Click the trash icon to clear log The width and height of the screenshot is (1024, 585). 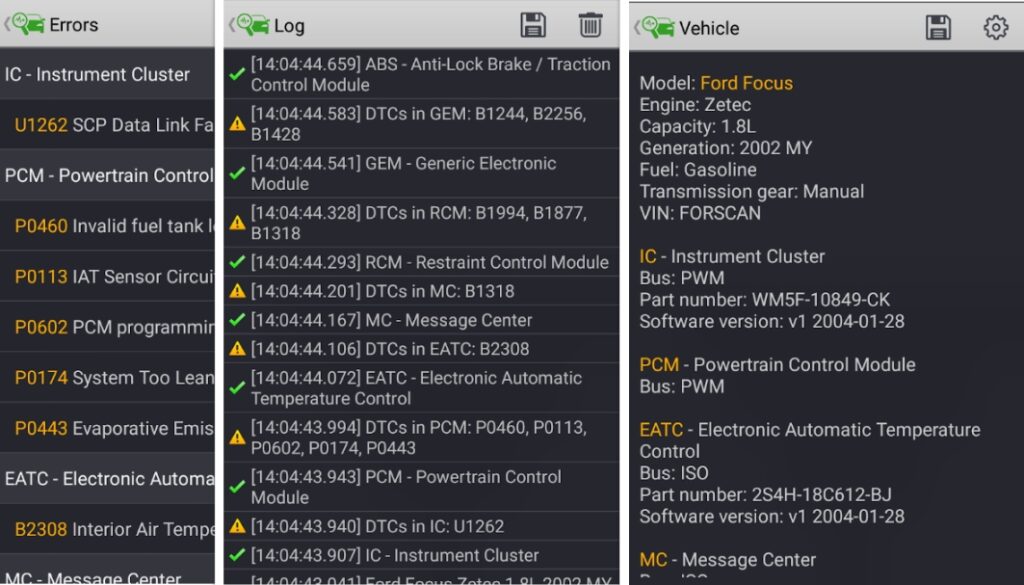point(590,26)
